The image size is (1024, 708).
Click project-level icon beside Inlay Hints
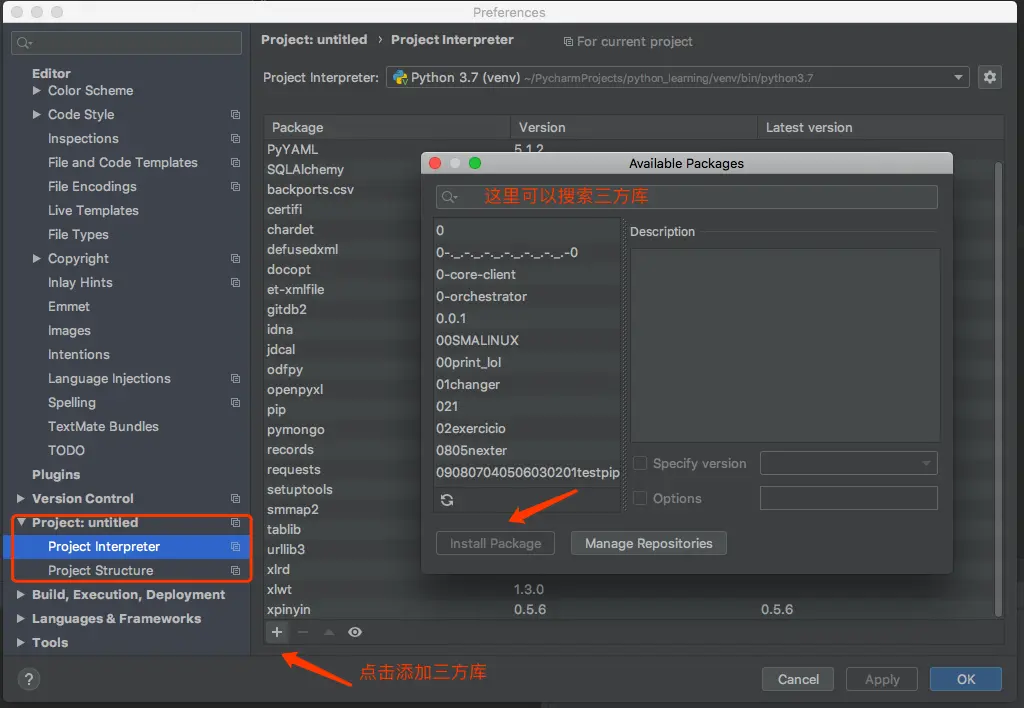pyautogui.click(x=235, y=283)
